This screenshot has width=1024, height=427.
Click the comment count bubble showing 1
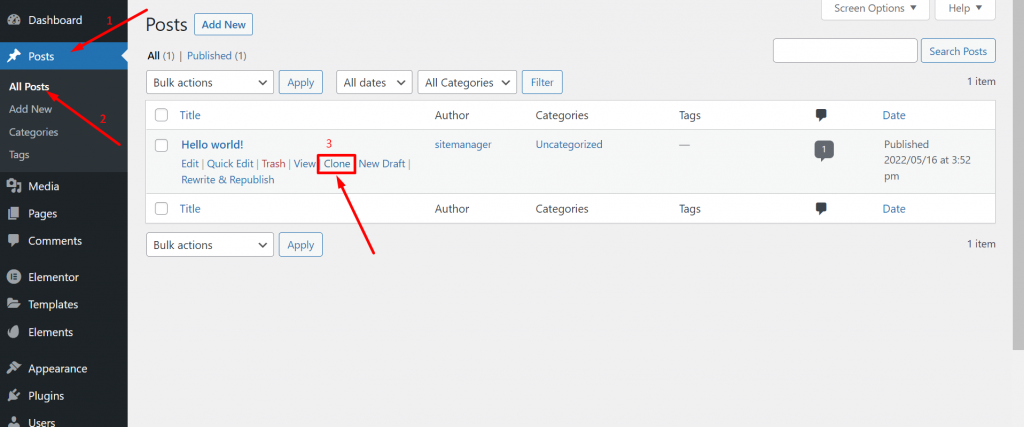[823, 149]
